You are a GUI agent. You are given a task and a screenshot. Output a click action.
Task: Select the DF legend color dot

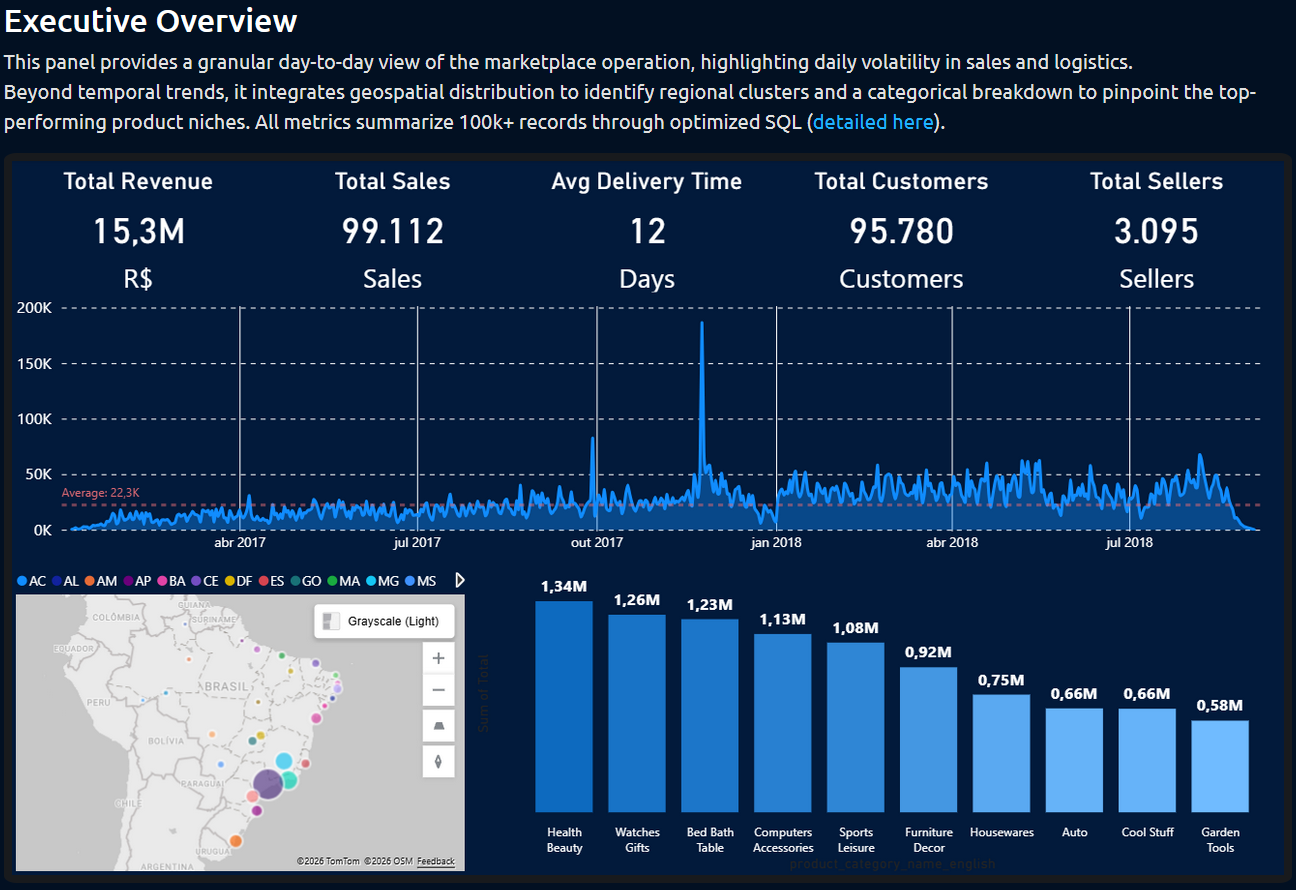(x=229, y=581)
